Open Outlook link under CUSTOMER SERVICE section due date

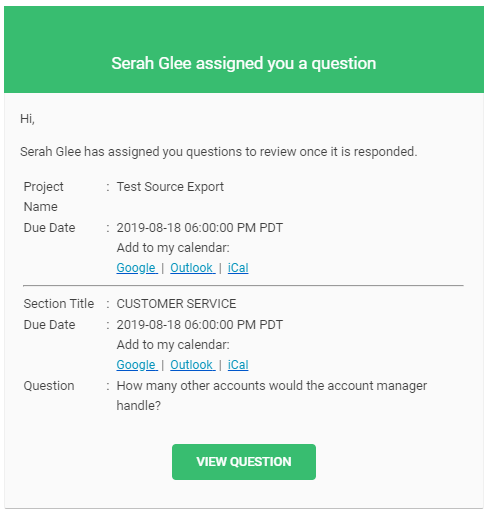point(193,365)
